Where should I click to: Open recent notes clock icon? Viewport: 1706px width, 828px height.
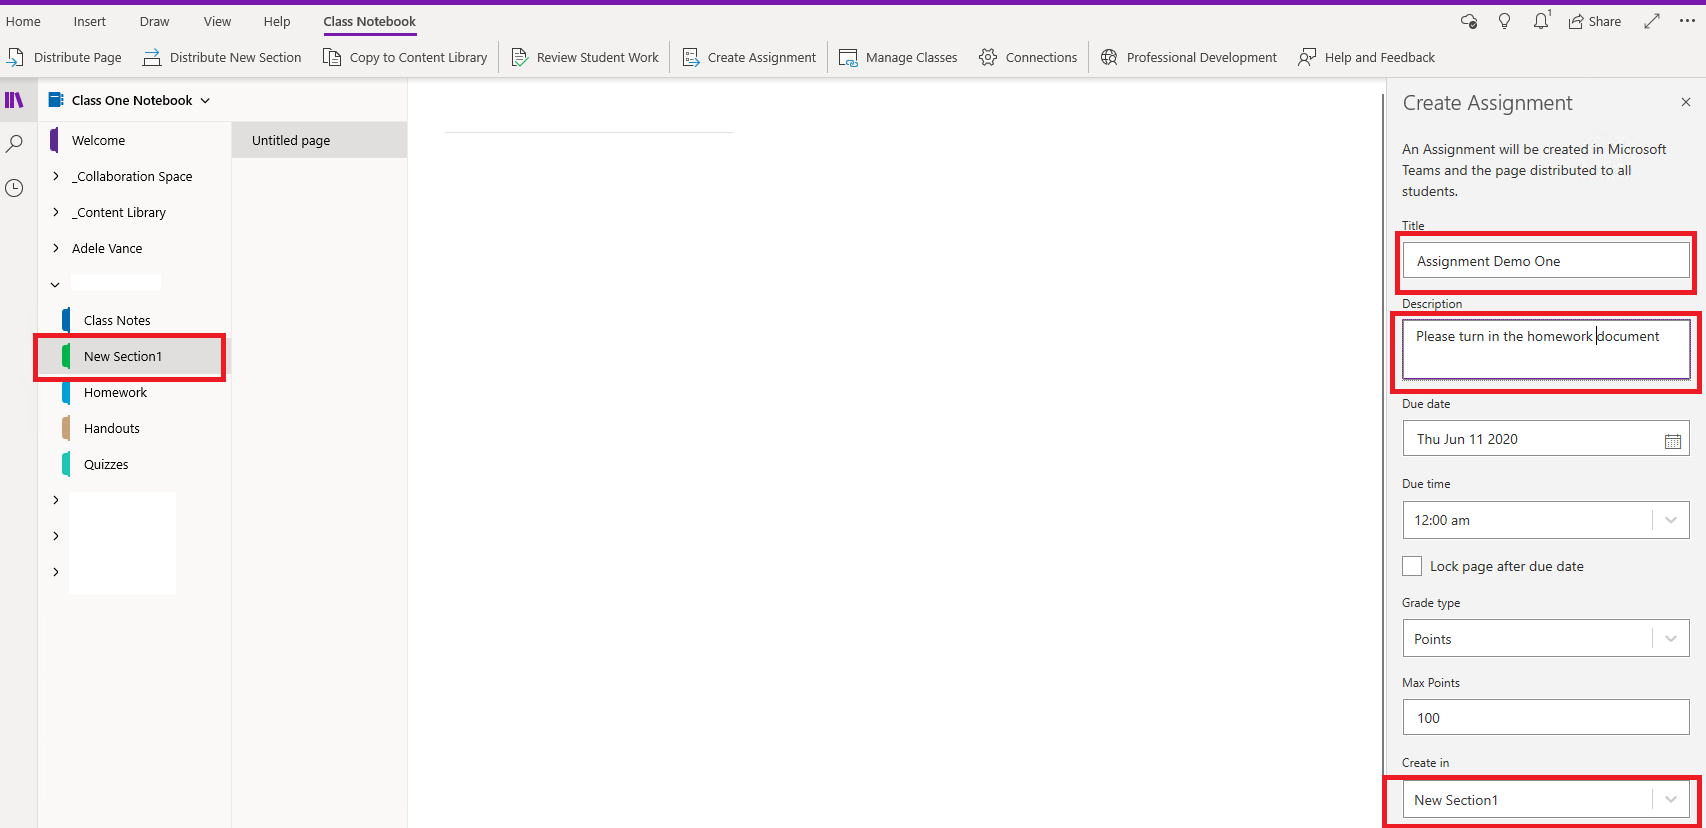[14, 188]
